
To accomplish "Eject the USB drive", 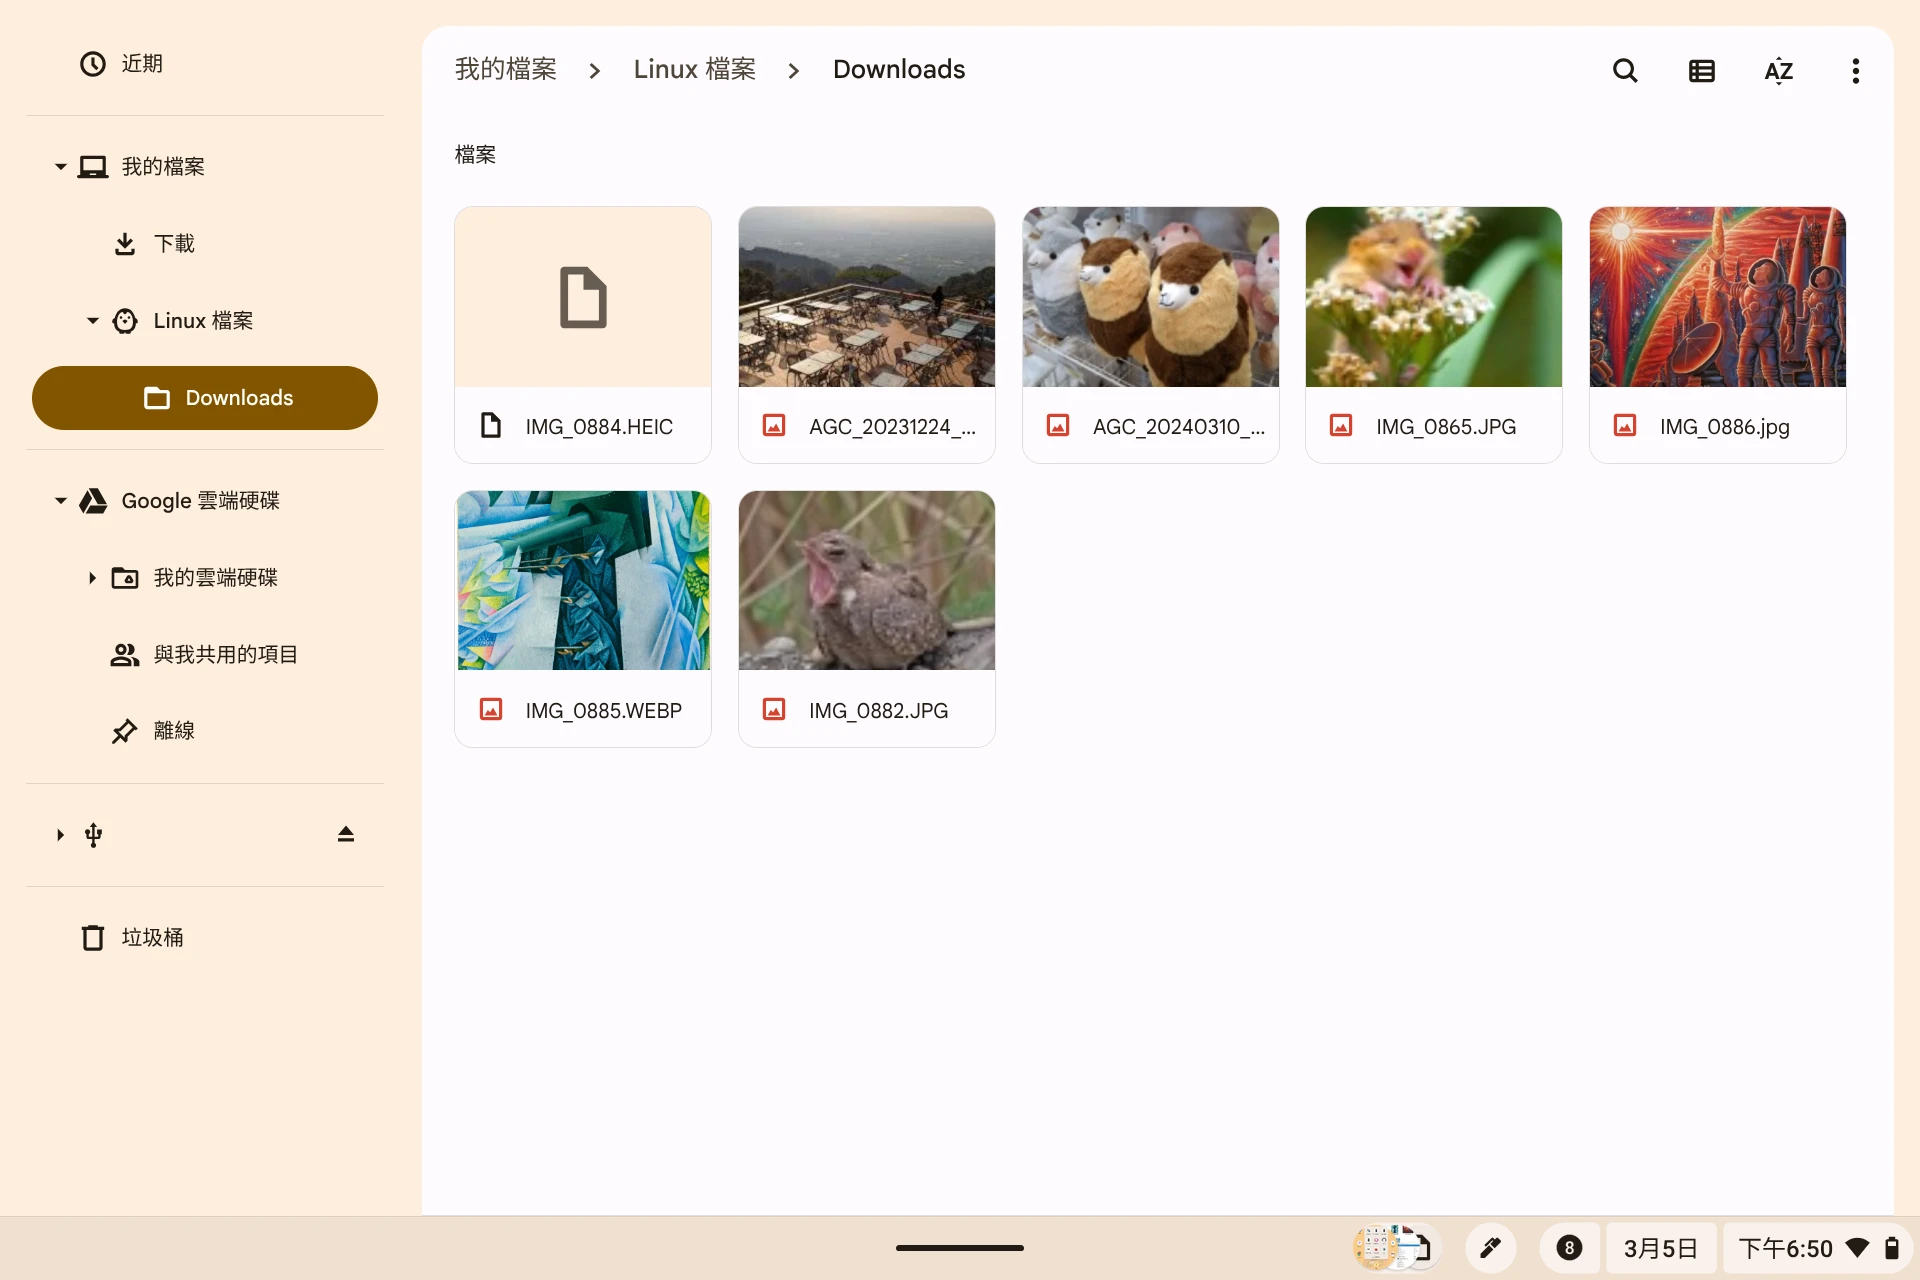I will [x=346, y=834].
